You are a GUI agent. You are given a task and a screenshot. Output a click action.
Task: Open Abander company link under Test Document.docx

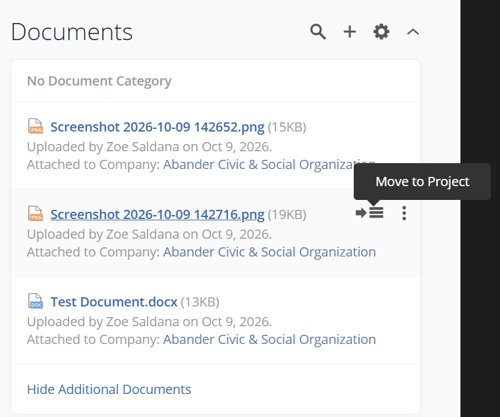click(x=269, y=339)
